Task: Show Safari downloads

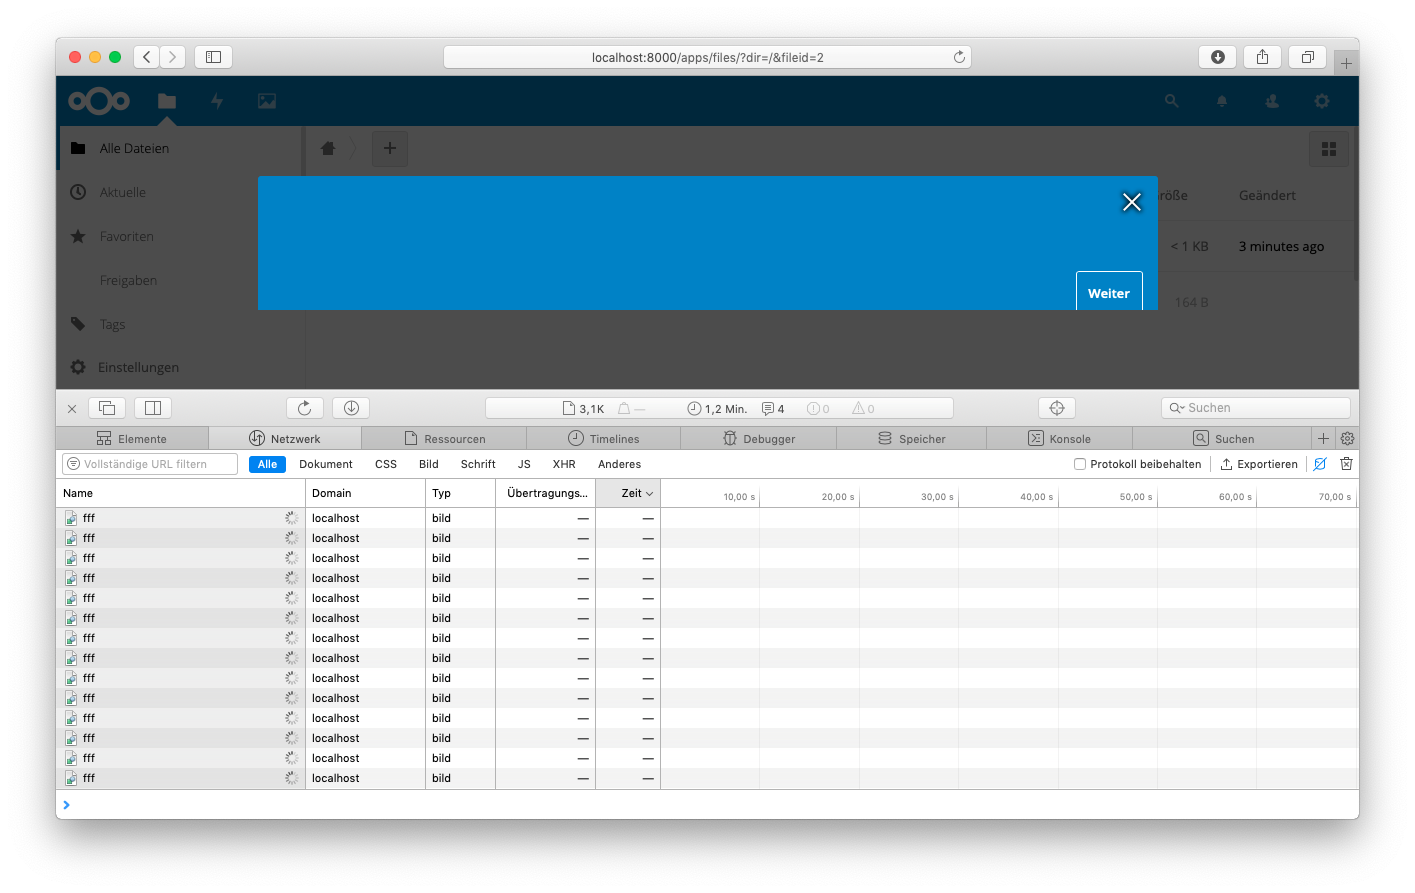Action: click(x=1217, y=57)
